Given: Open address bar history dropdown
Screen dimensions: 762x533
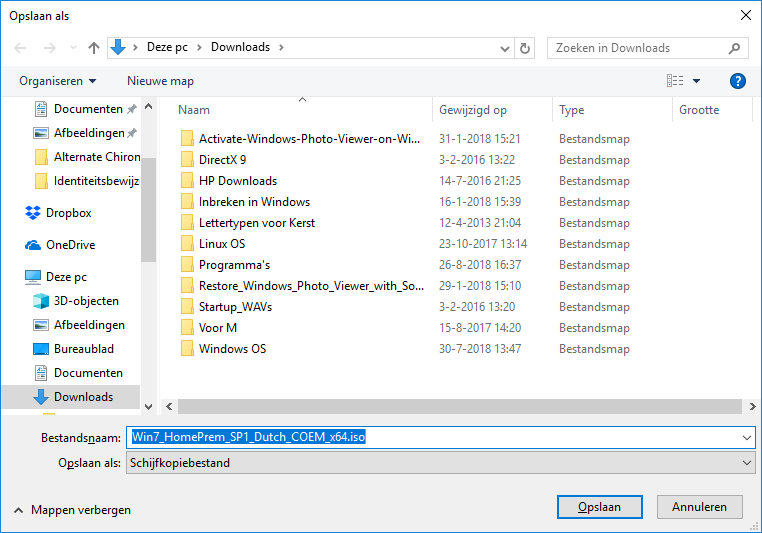Looking at the screenshot, I should (505, 48).
